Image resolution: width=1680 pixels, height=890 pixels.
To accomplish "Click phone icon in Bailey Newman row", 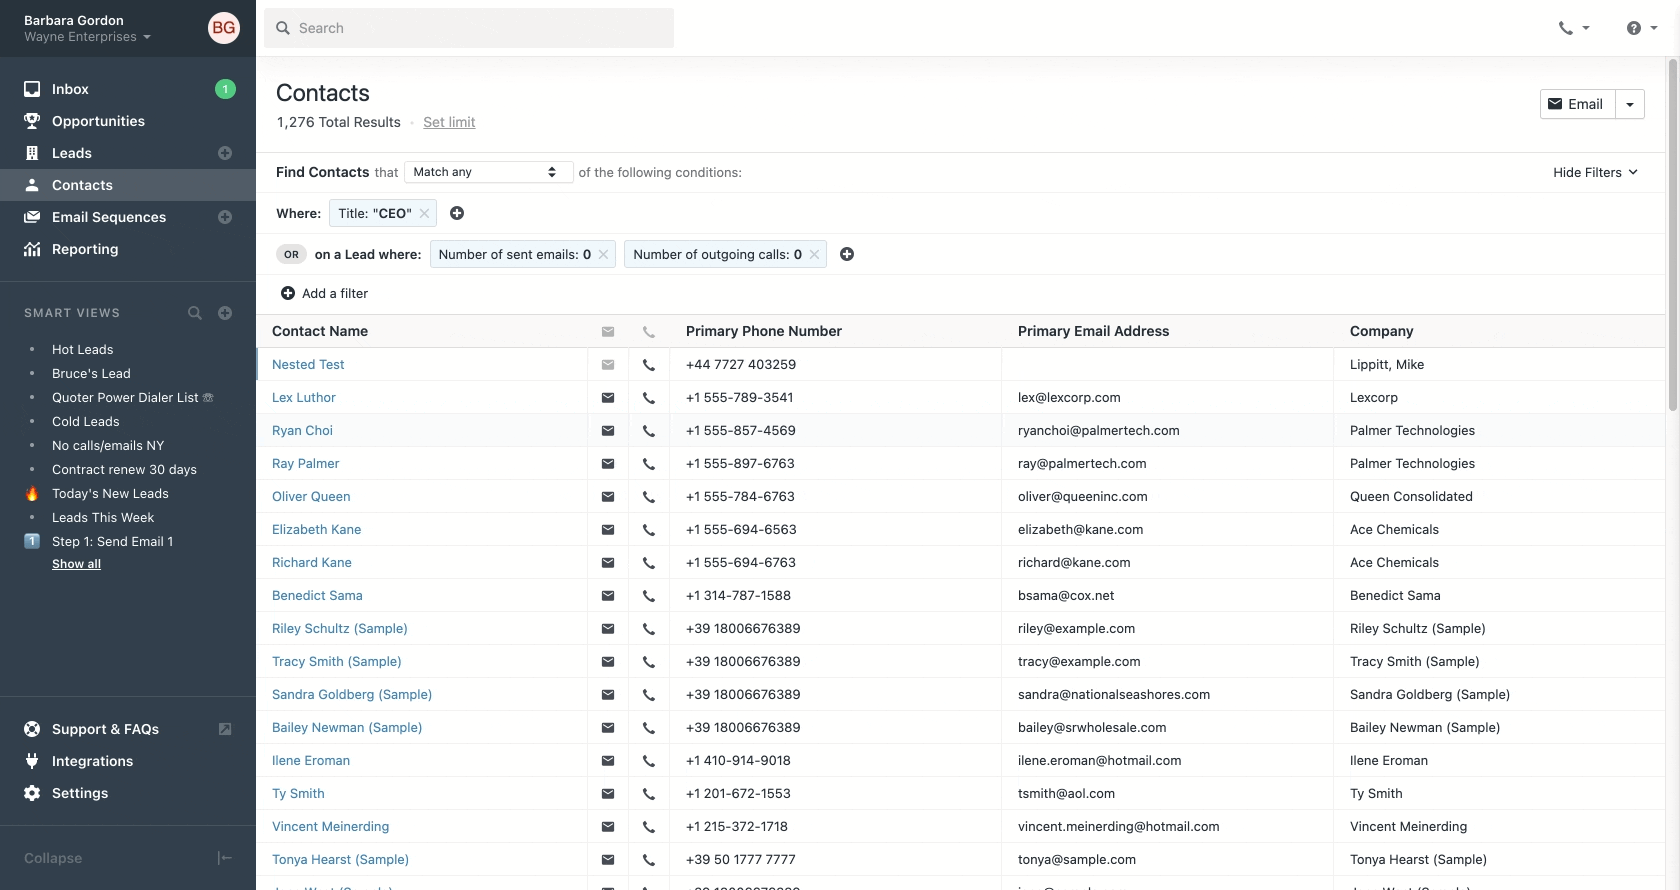I will pyautogui.click(x=649, y=728).
